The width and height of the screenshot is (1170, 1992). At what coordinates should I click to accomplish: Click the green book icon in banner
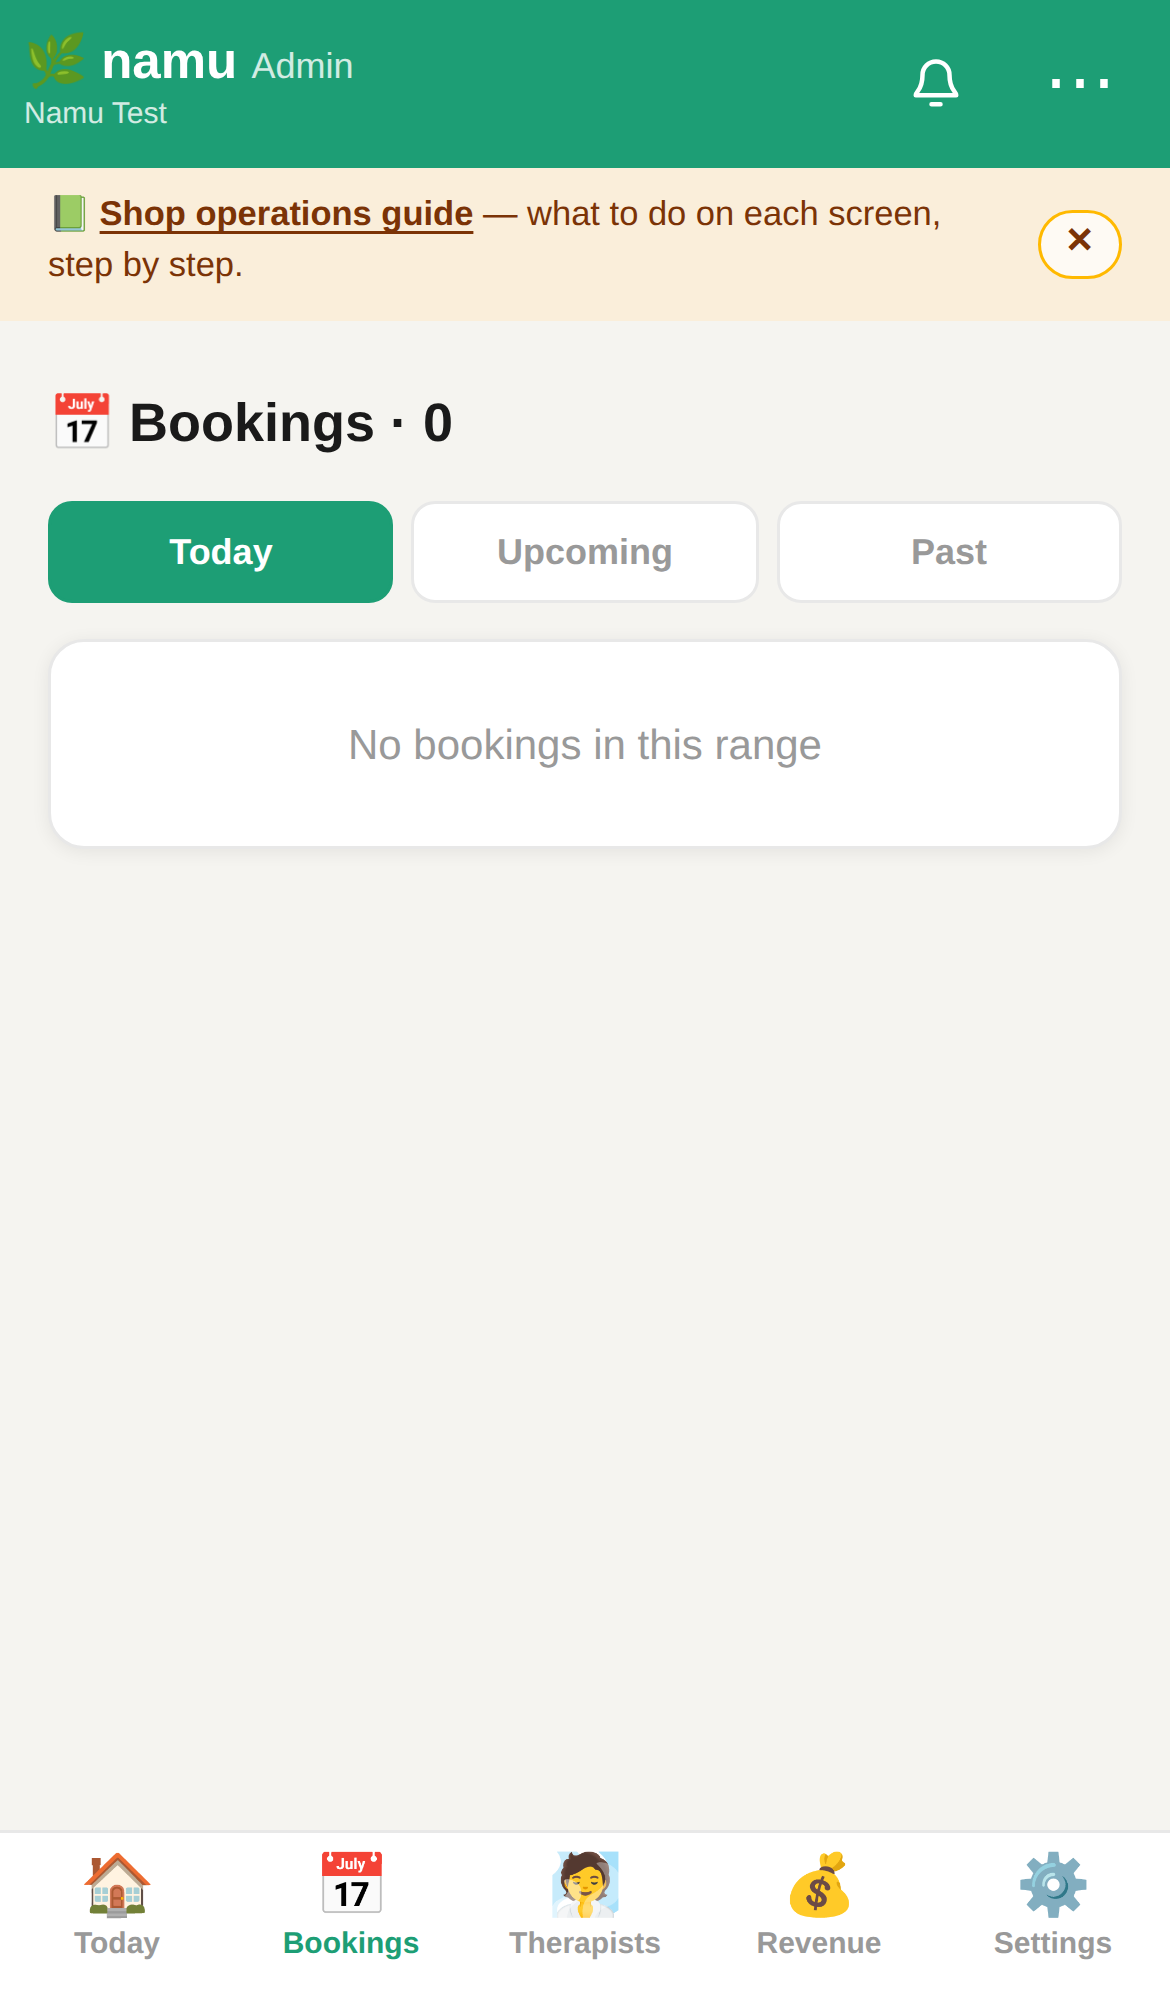coord(69,213)
